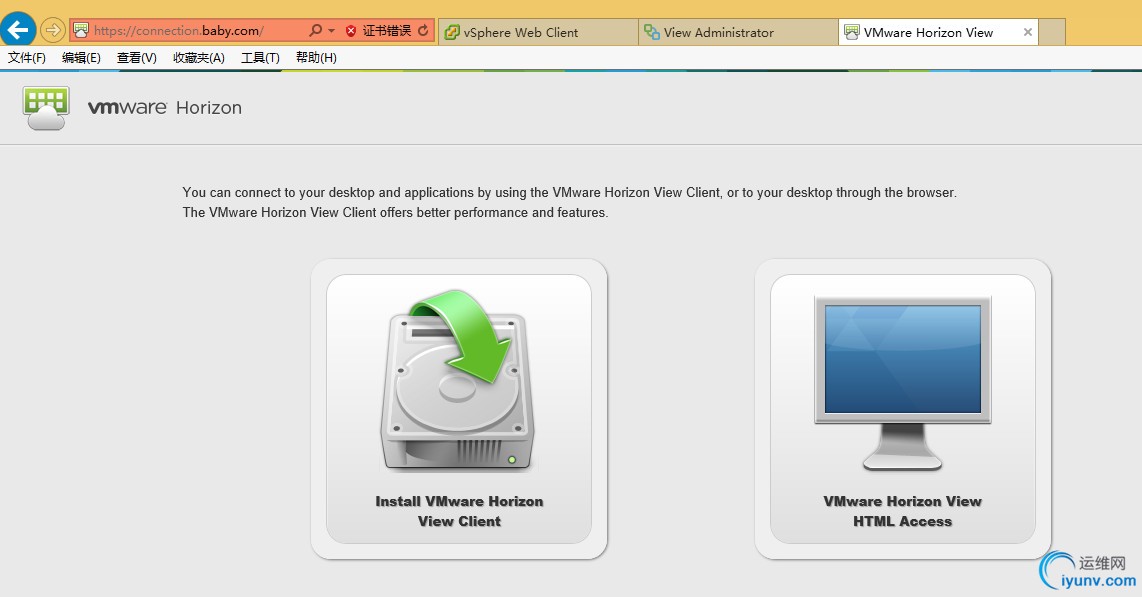Click the browser forward arrow button
This screenshot has width=1142, height=597.
[52, 31]
